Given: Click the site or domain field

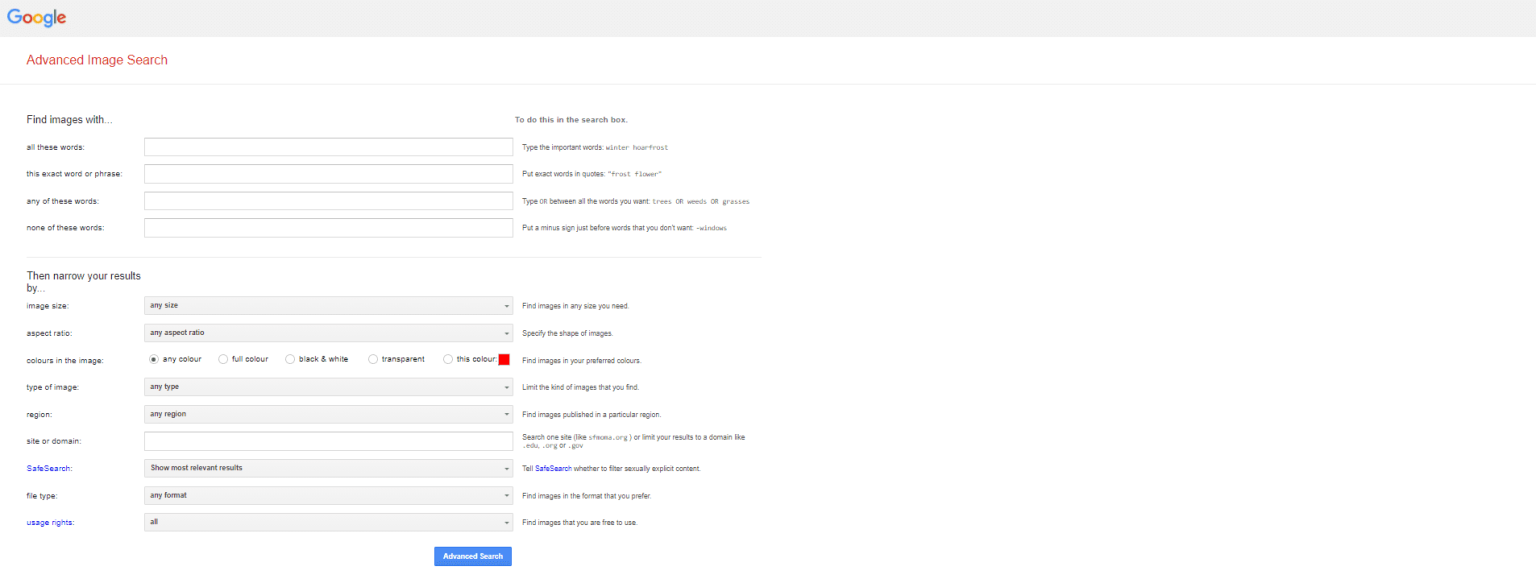Looking at the screenshot, I should coord(328,440).
